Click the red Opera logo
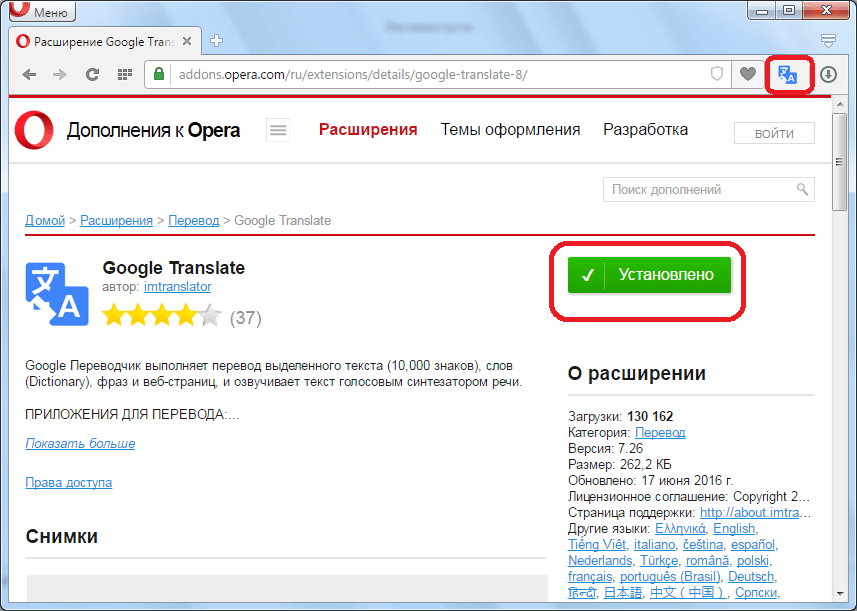Screen dimensions: 857x611 tap(34, 130)
